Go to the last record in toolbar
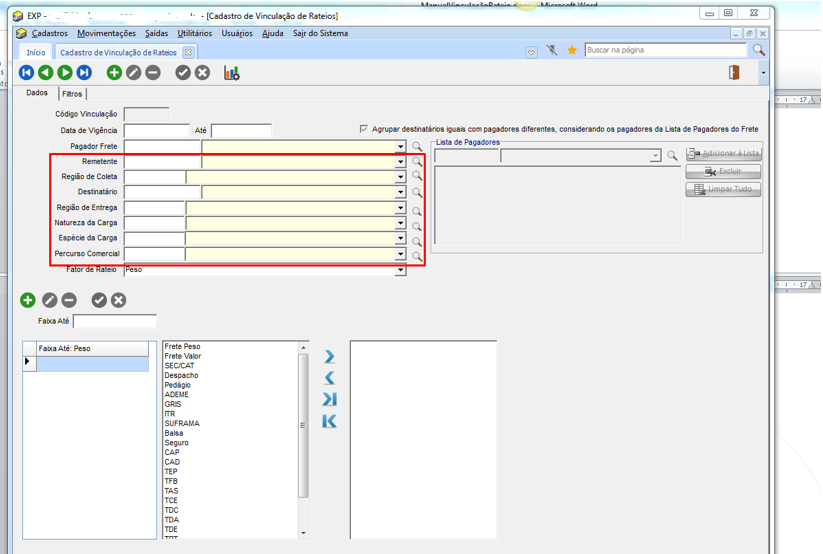 tap(84, 73)
